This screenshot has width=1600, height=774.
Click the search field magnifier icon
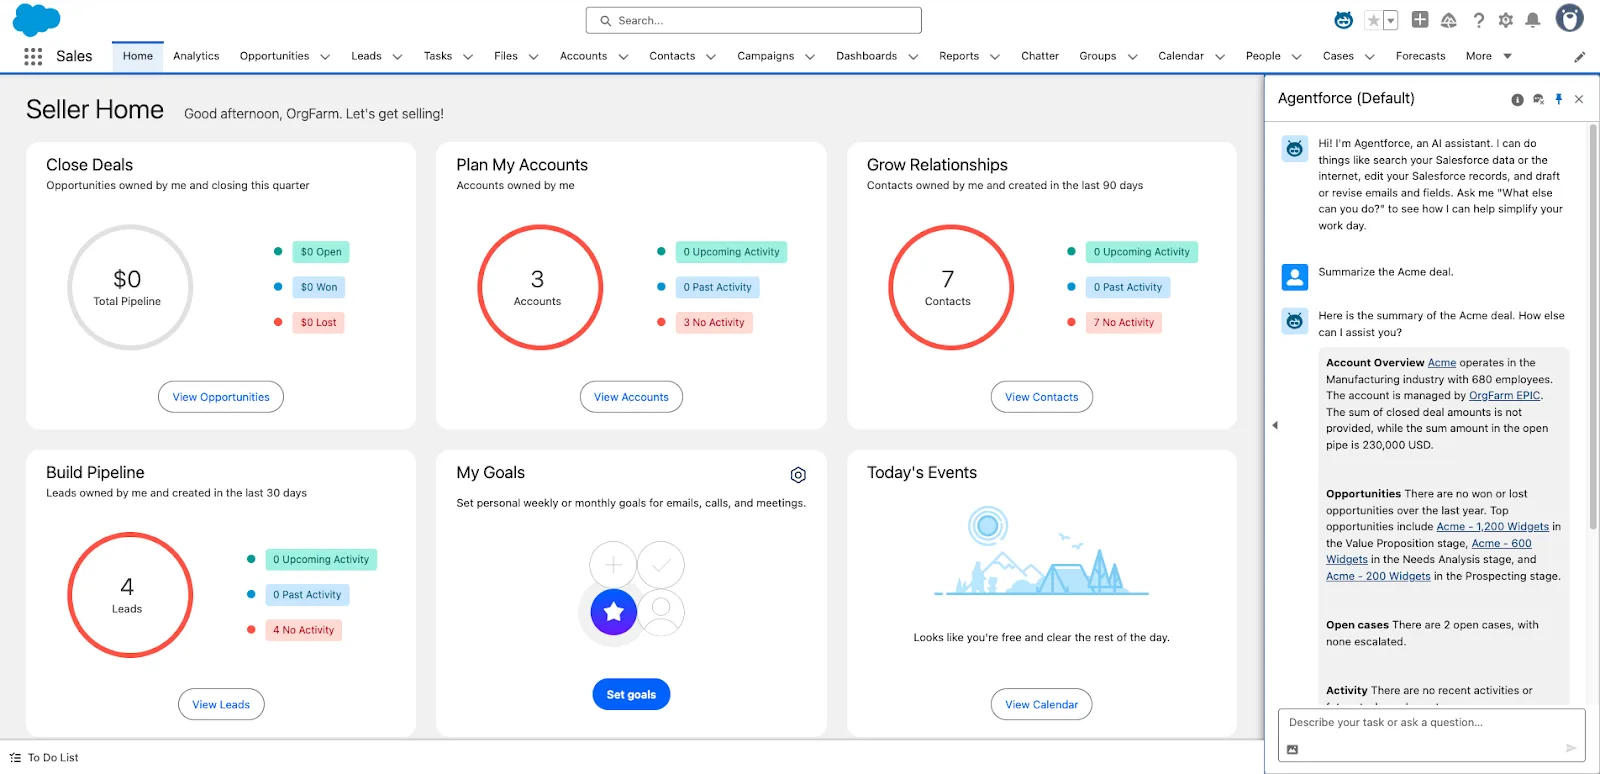click(x=605, y=21)
